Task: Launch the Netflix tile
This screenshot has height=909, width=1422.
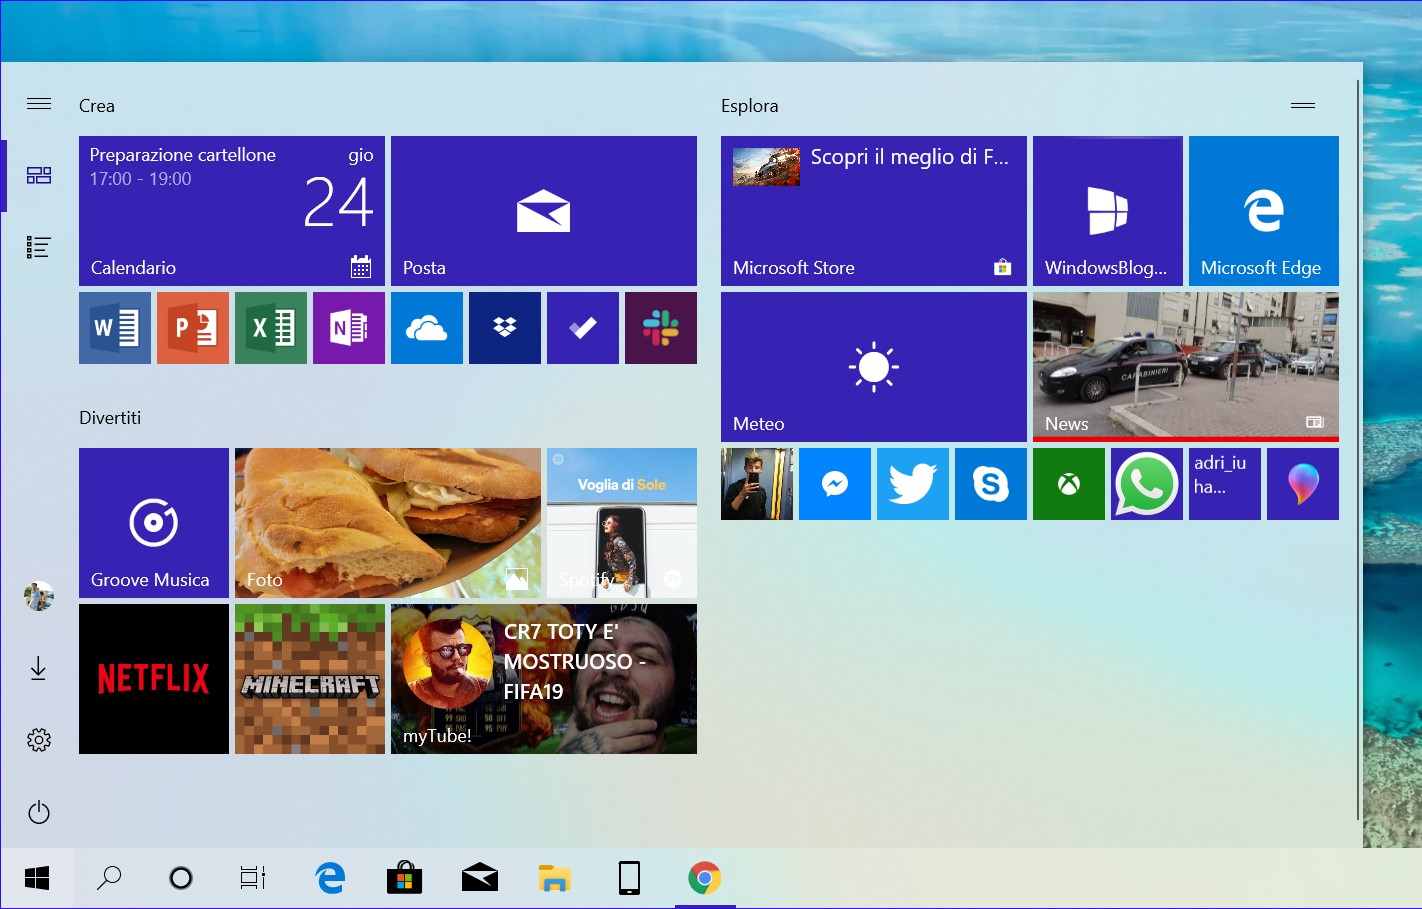Action: coord(154,679)
